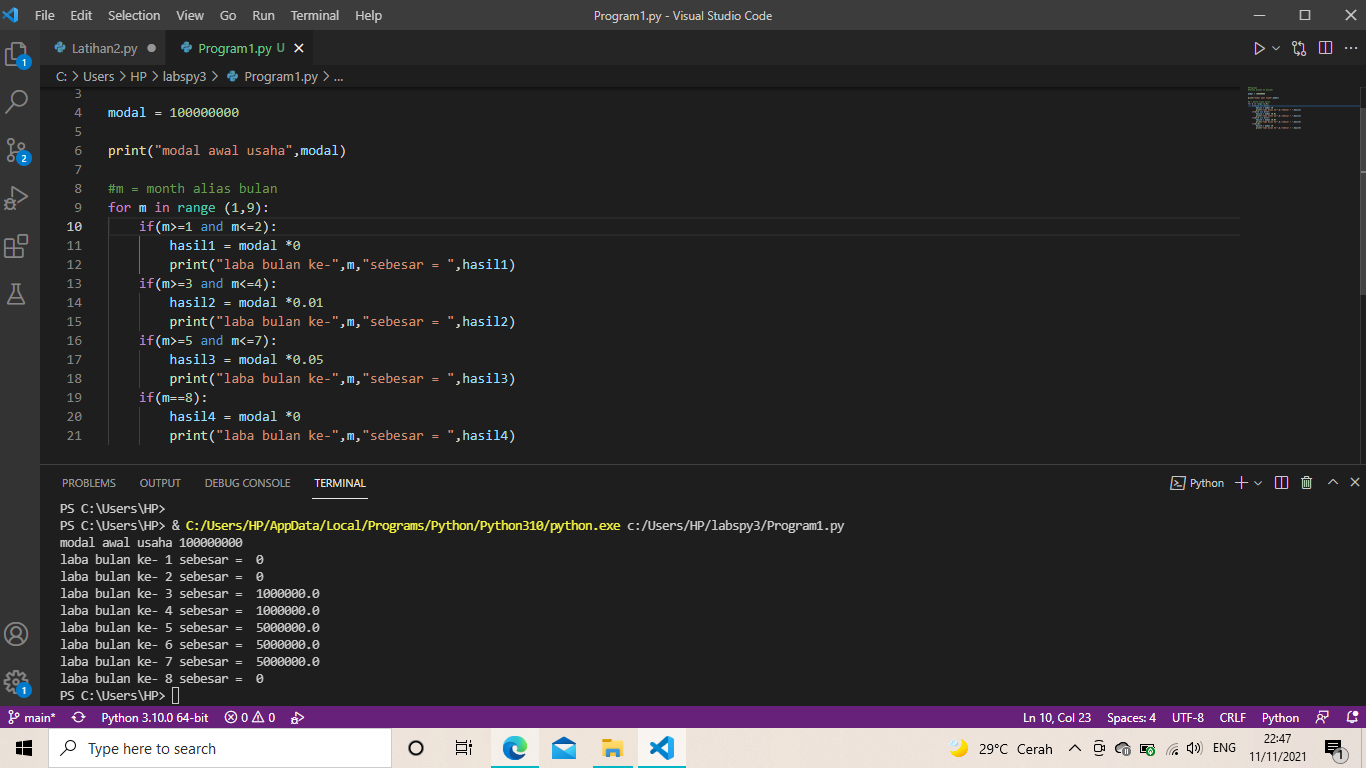Click the Windows taskbar search box
Viewport: 1366px width, 768px height.
point(220,748)
